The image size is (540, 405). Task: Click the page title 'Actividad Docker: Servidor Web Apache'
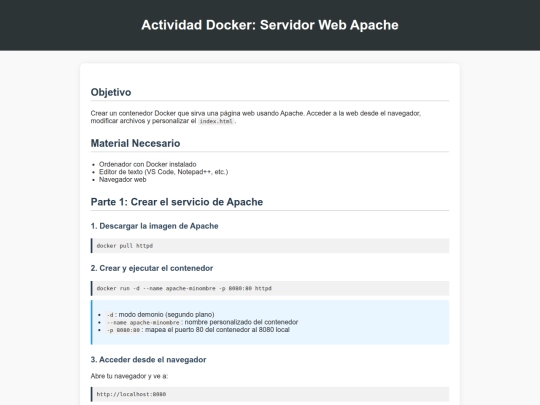tap(270, 25)
